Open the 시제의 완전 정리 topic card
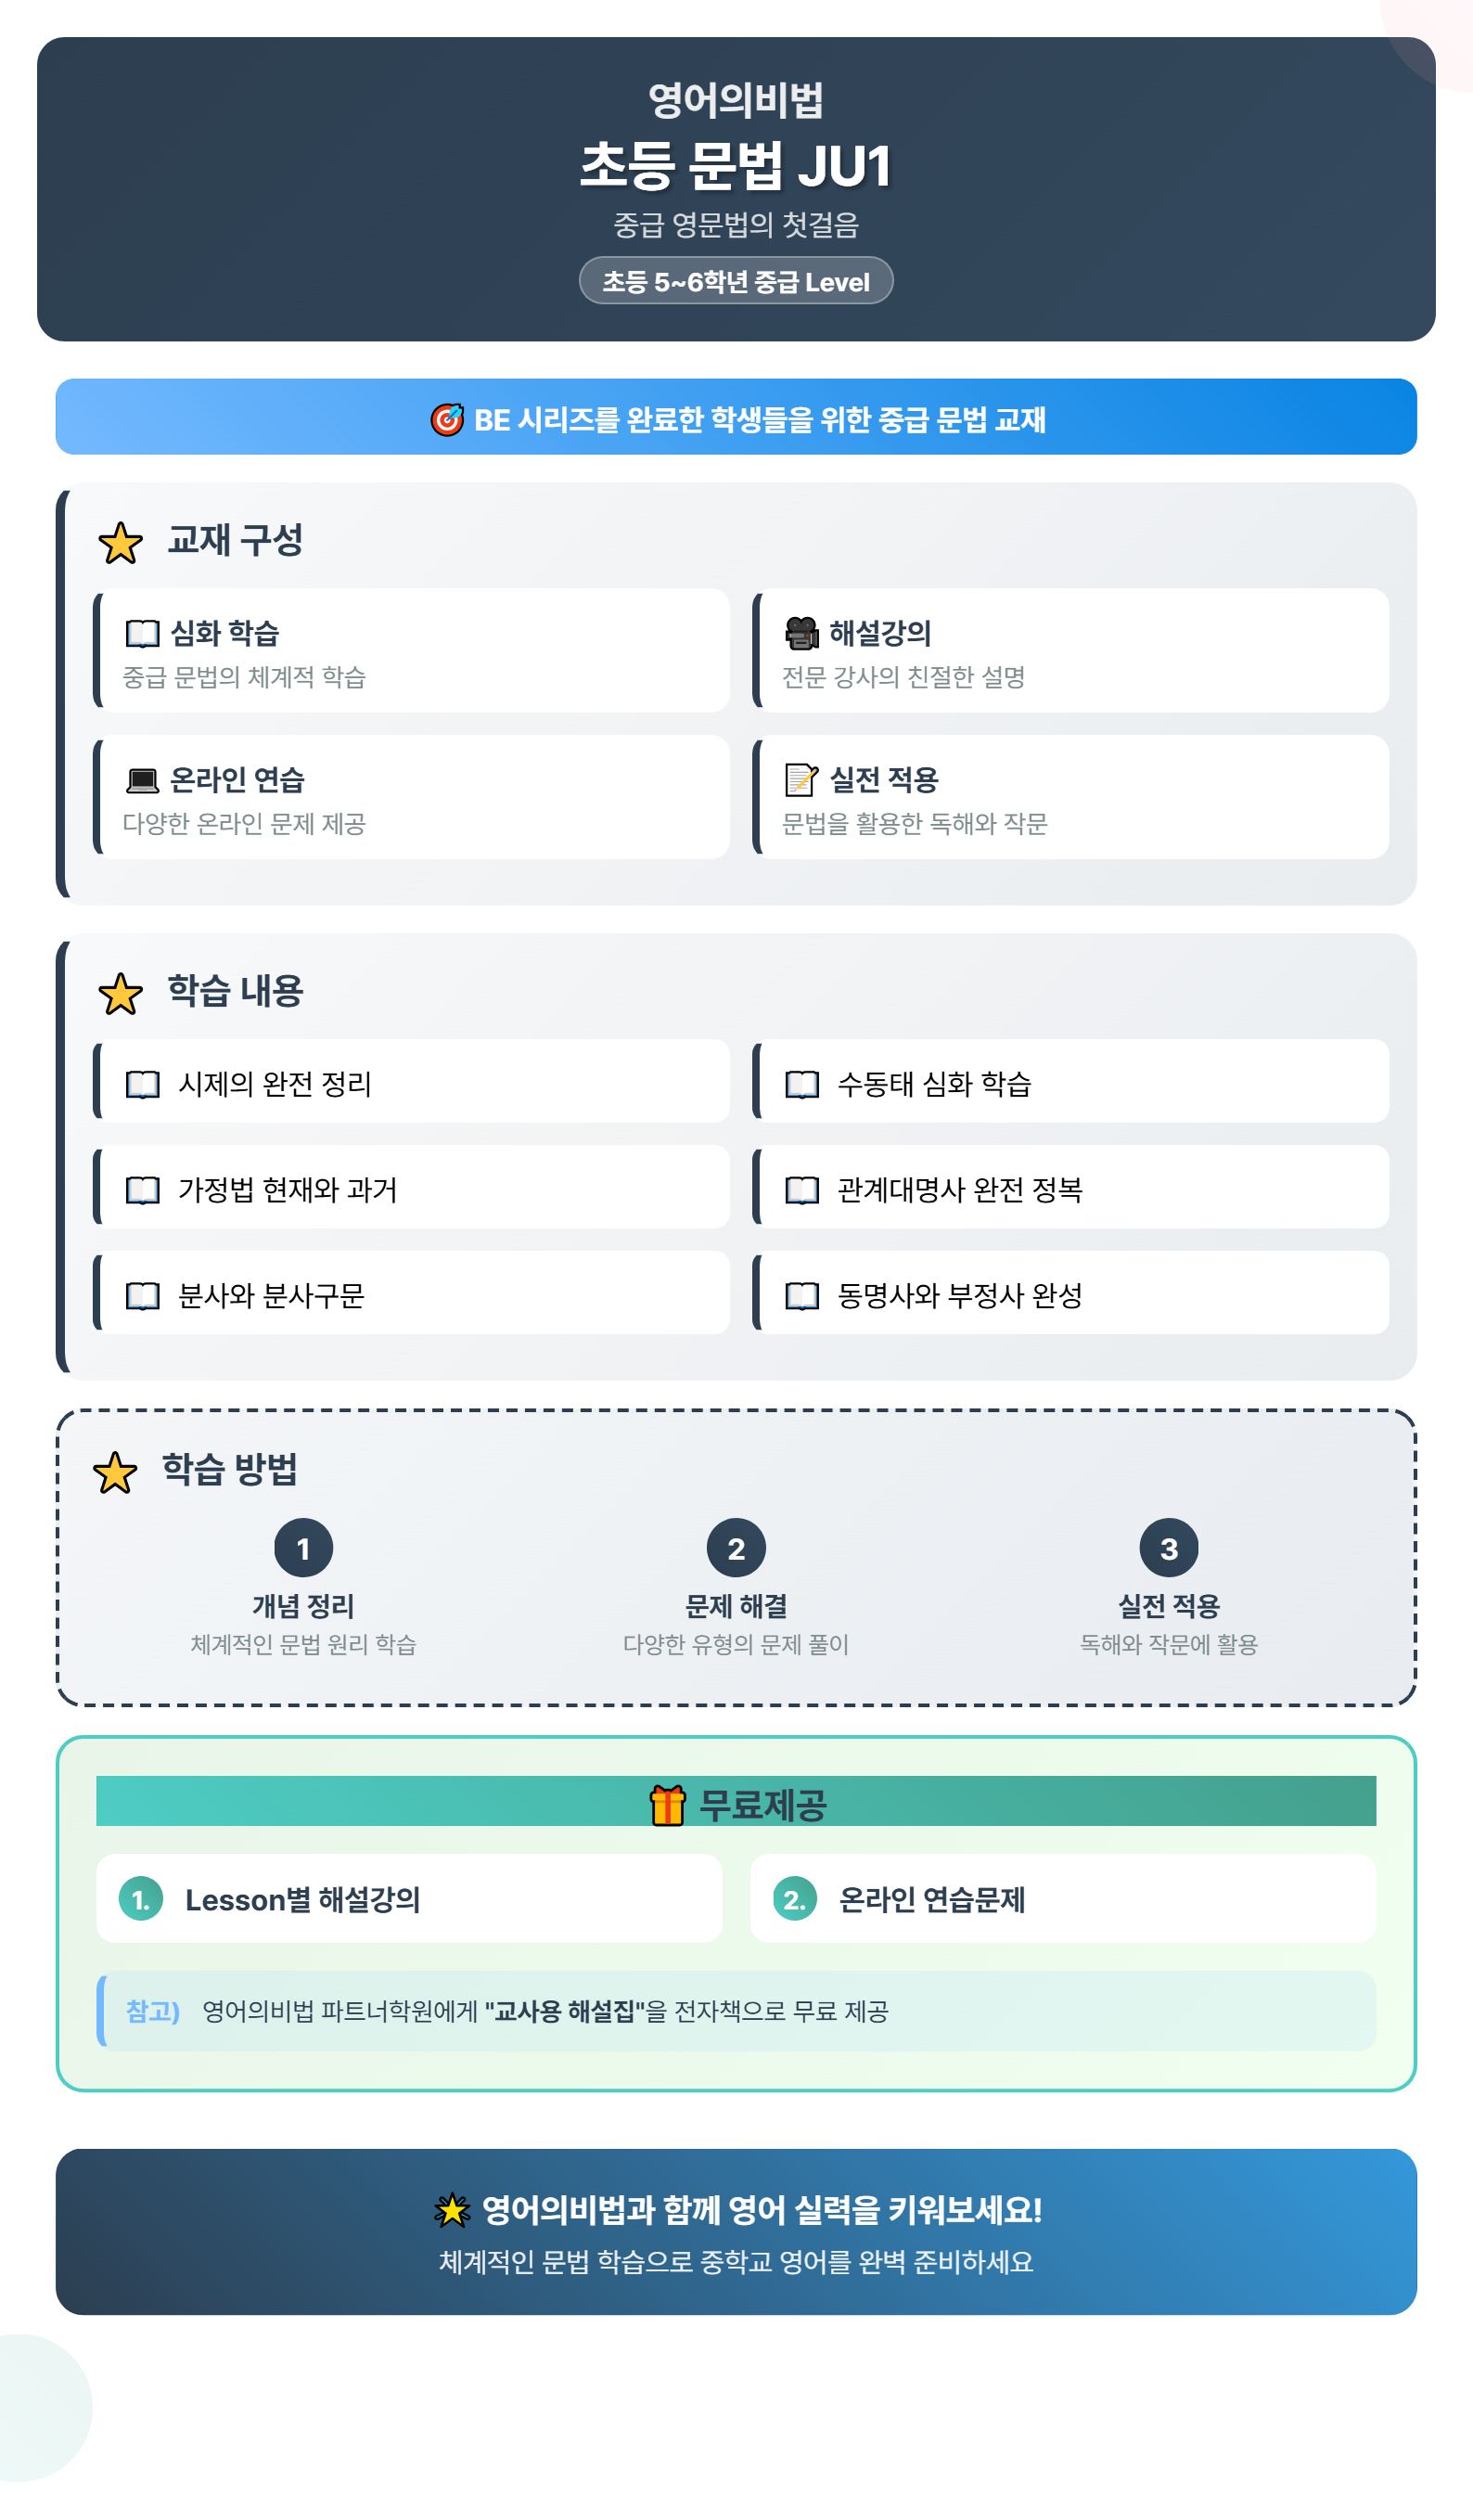Screen dimensions: 1473x2520 pos(411,1081)
